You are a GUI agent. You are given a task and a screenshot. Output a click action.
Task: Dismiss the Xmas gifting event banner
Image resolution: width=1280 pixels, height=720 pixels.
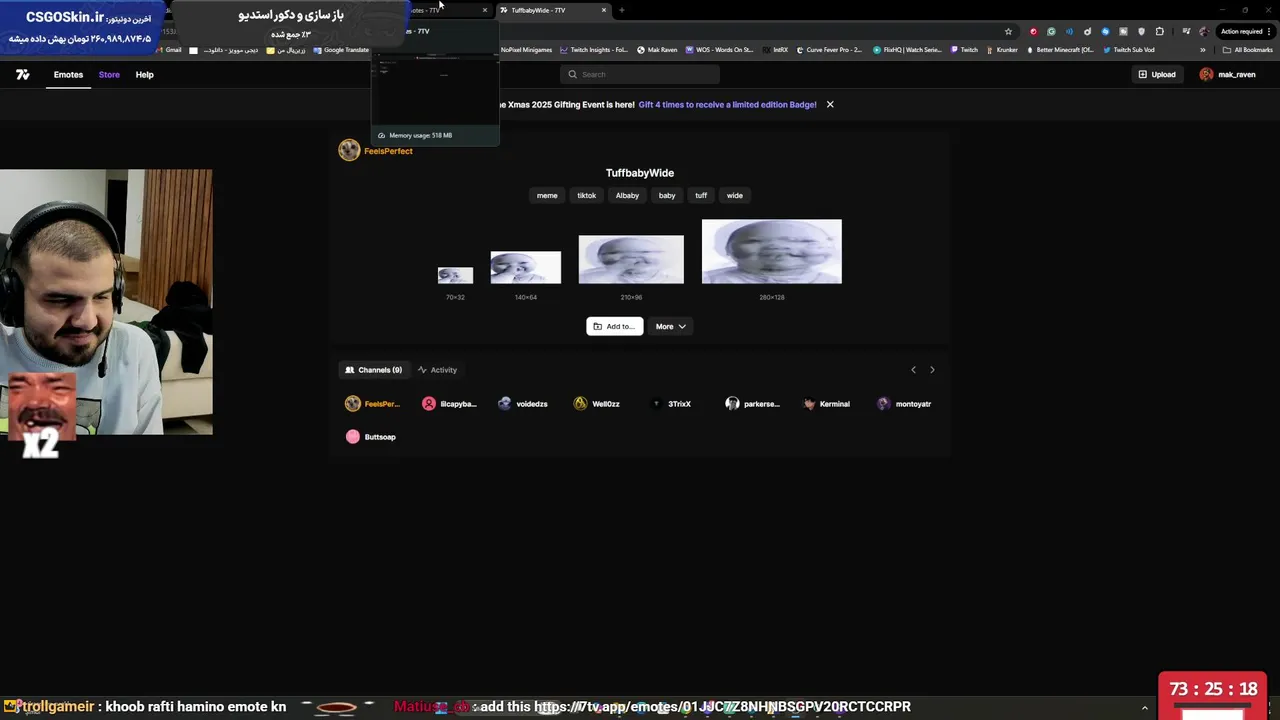[830, 104]
